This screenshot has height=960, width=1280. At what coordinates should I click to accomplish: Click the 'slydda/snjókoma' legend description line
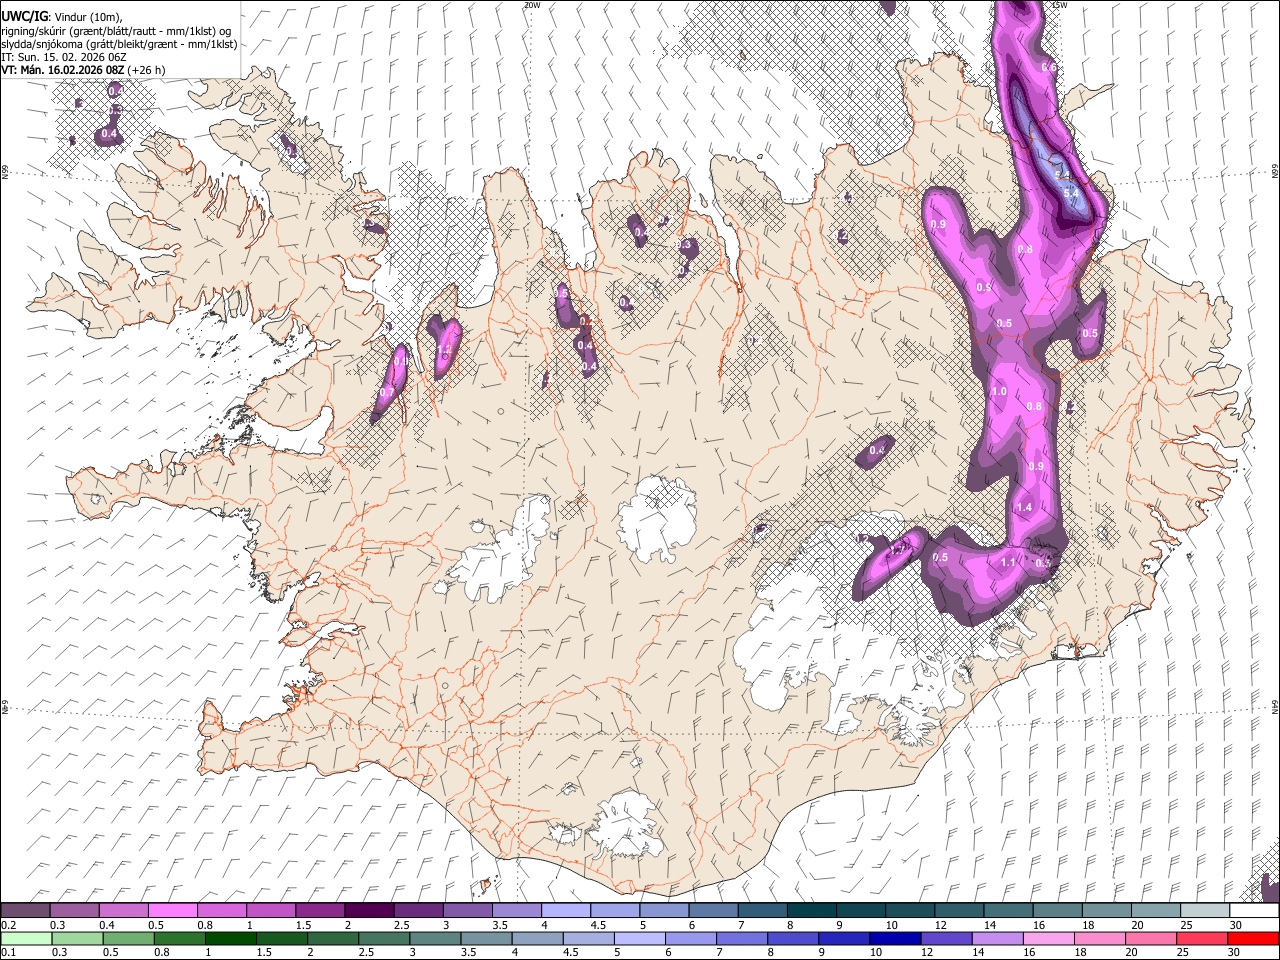[x=119, y=43]
